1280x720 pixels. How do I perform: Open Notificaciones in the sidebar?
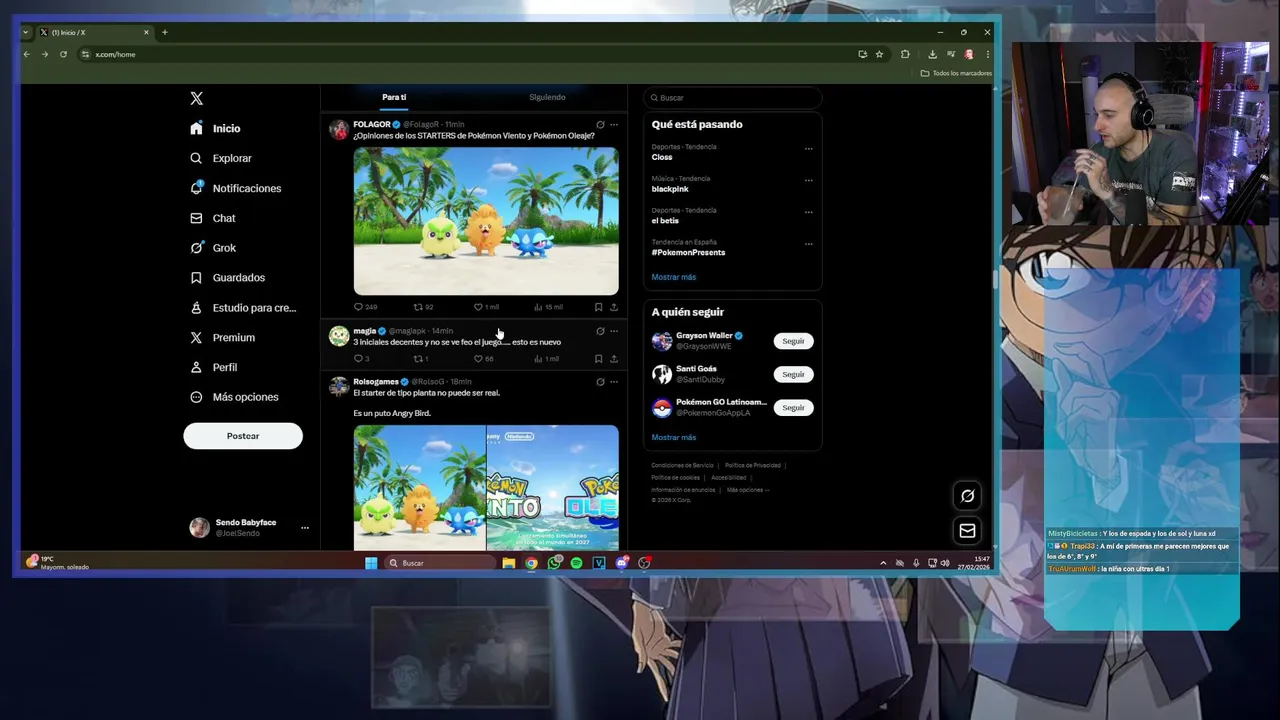click(236, 188)
